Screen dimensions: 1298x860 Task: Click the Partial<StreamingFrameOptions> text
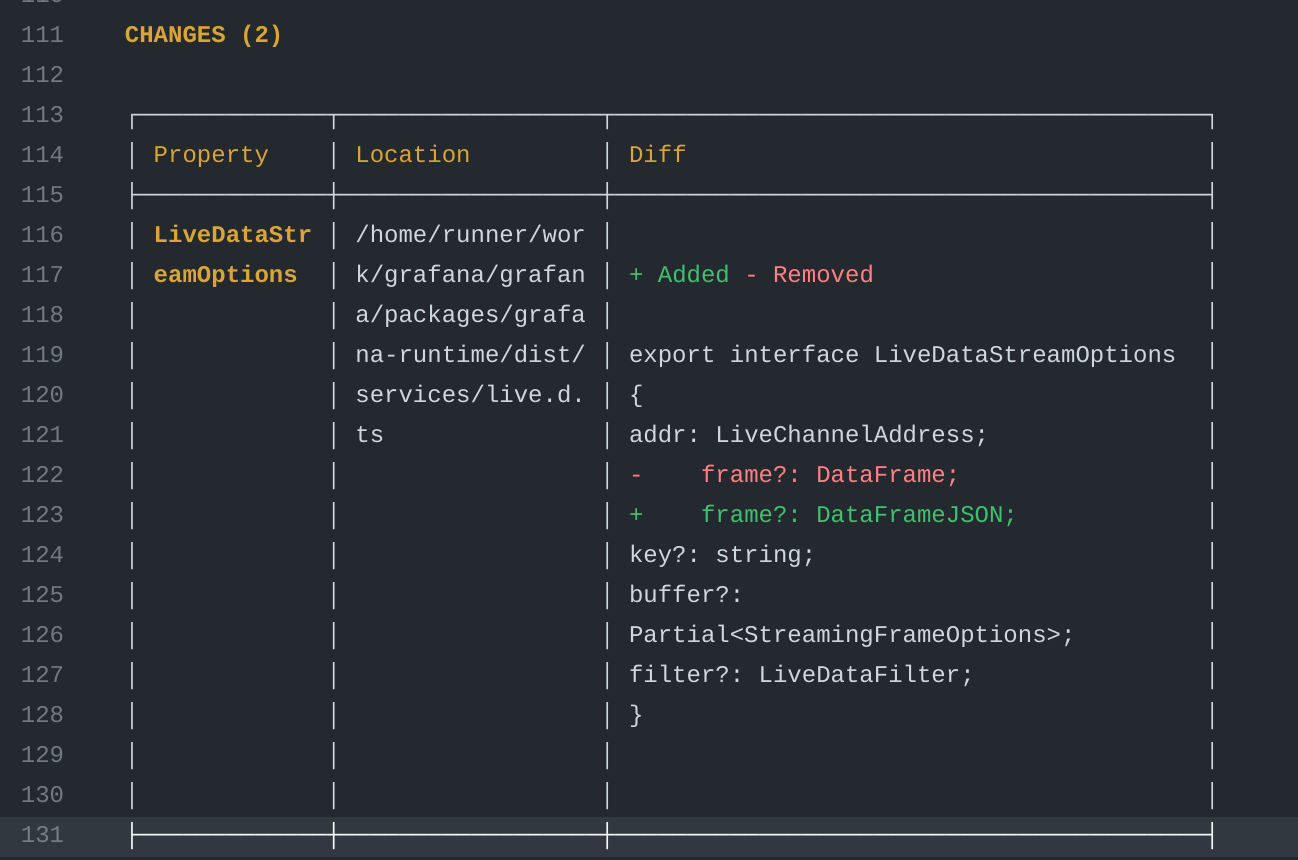(850, 634)
